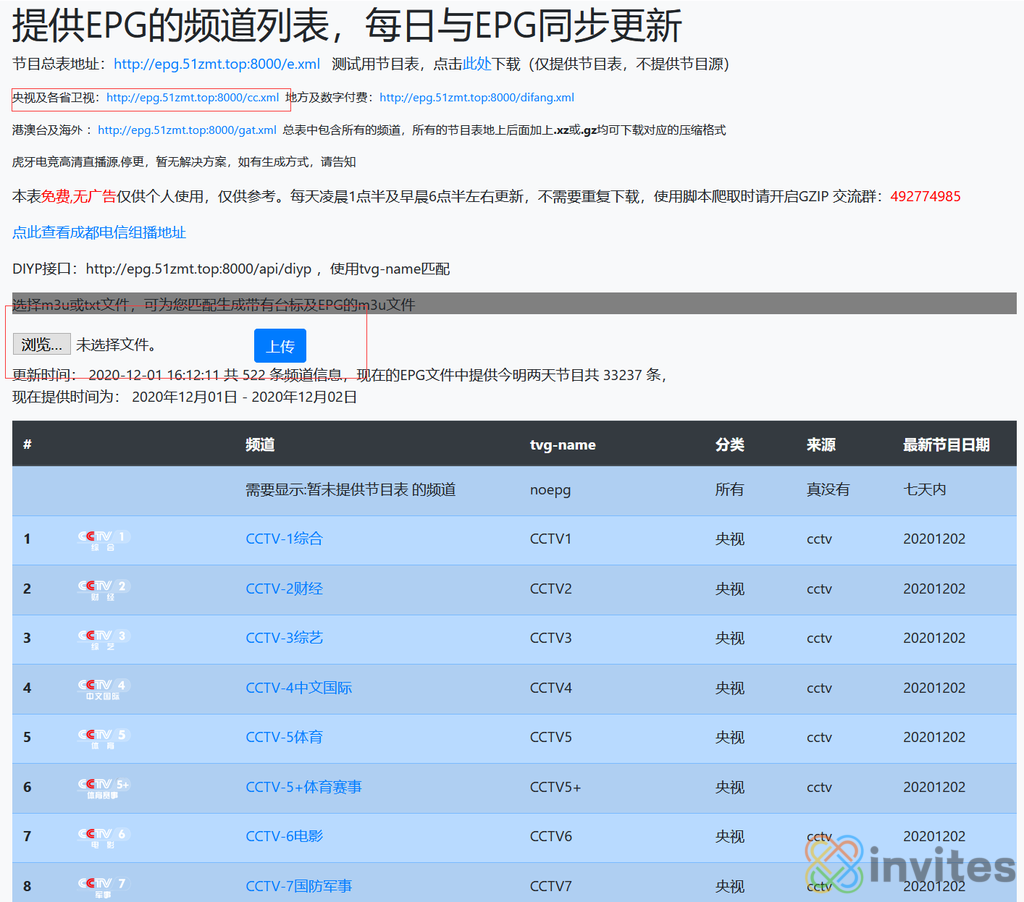This screenshot has height=902, width=1024.
Task: Click the cctv source in CCTV-5 row
Action: (819, 737)
